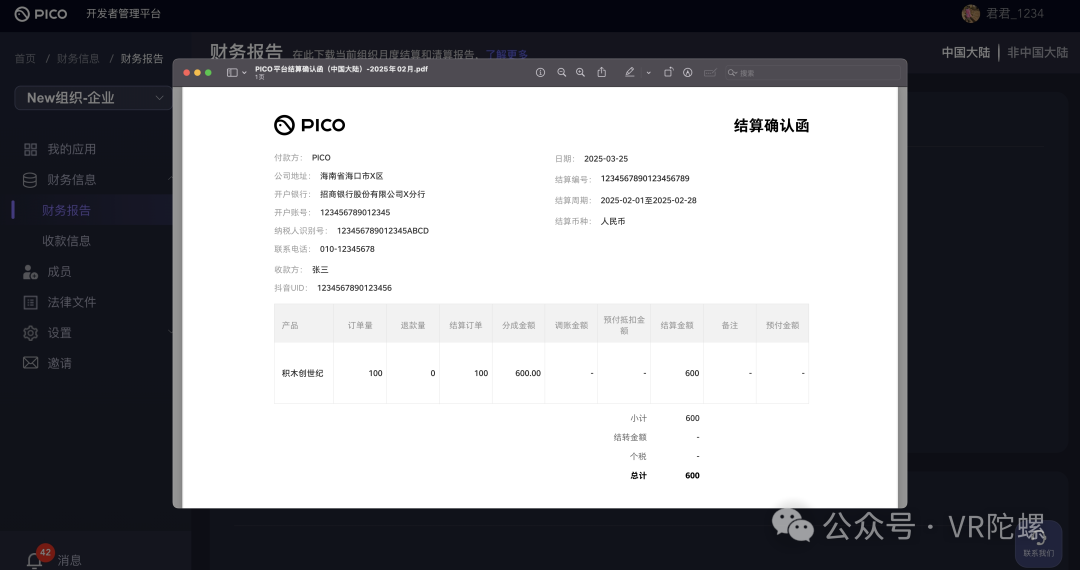Click the 结转金额 label
The image size is (1080, 570).
point(630,437)
